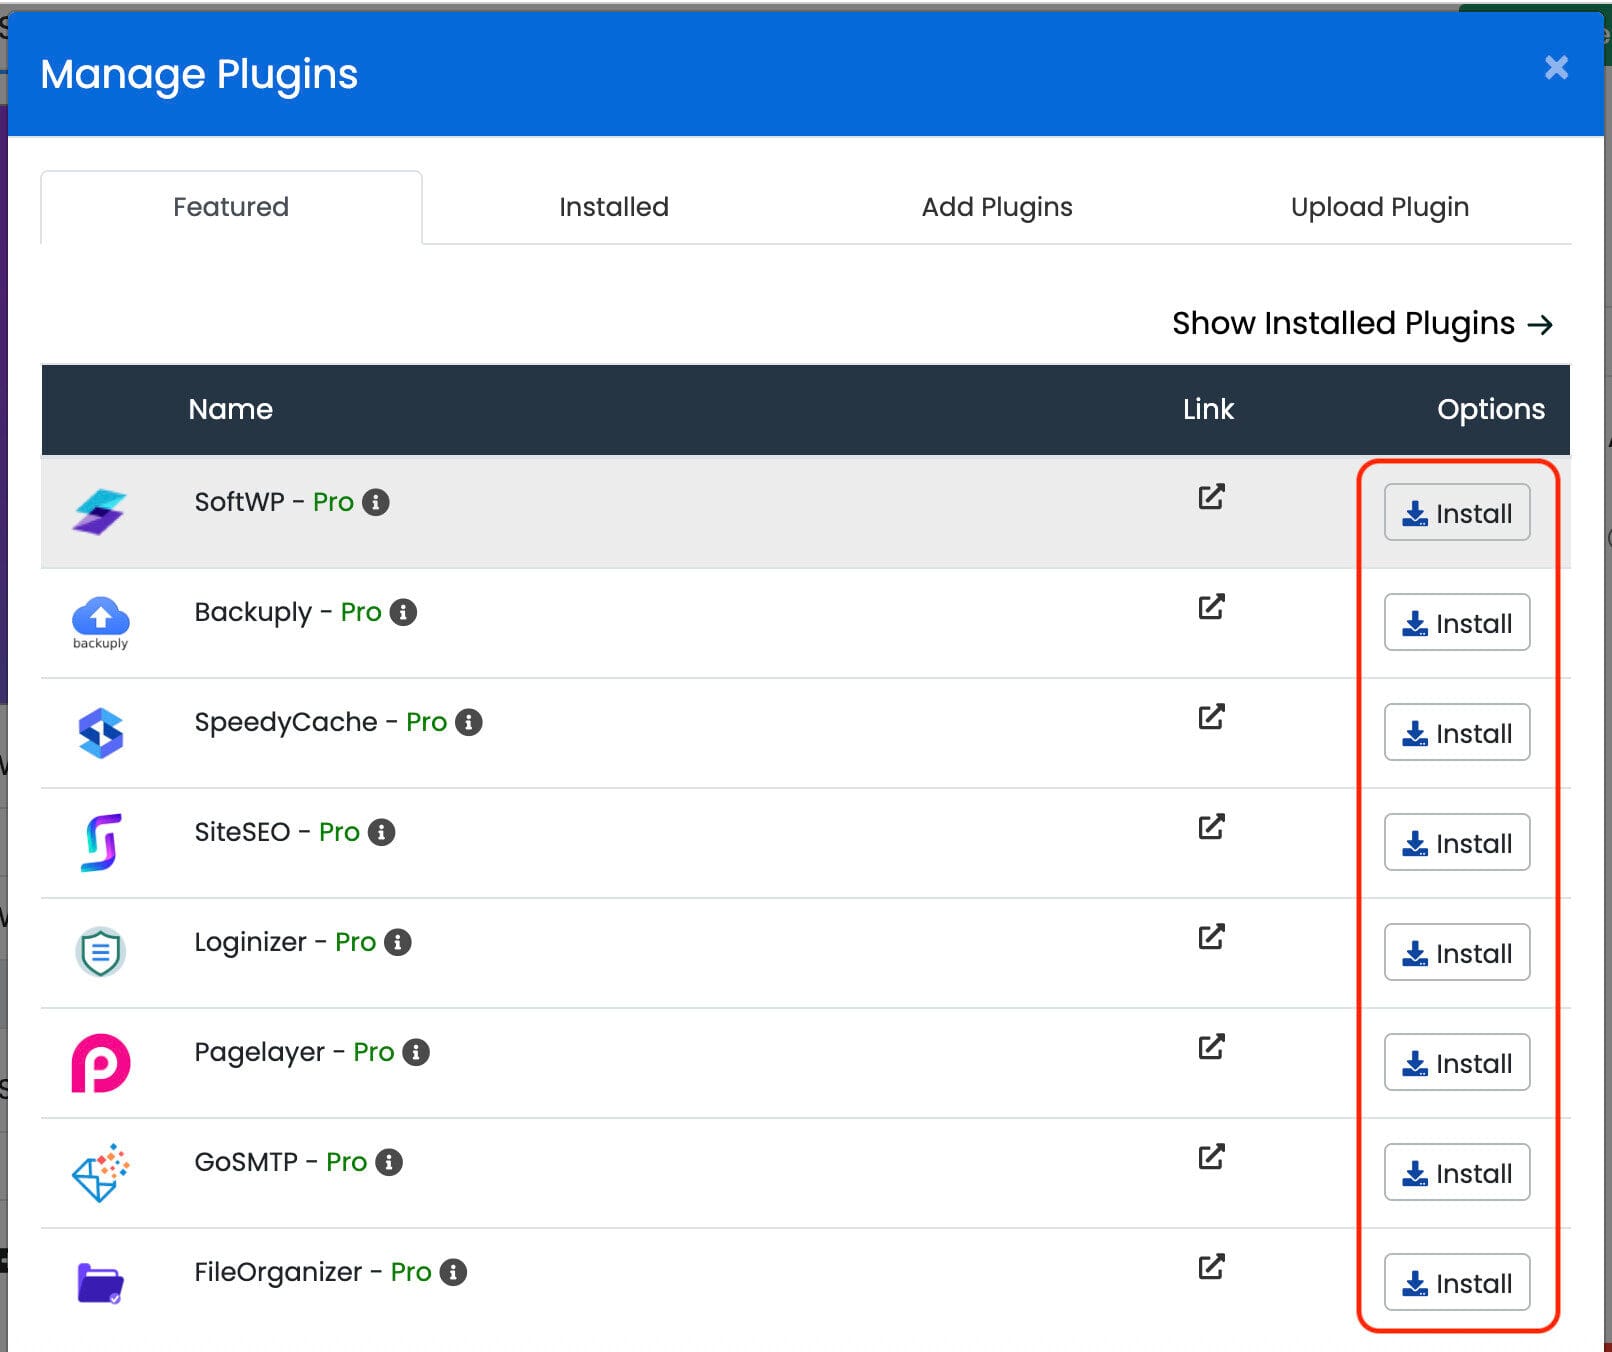Viewport: 1612px width, 1352px height.
Task: Open FileOrganizer external link icon
Action: point(1211,1267)
